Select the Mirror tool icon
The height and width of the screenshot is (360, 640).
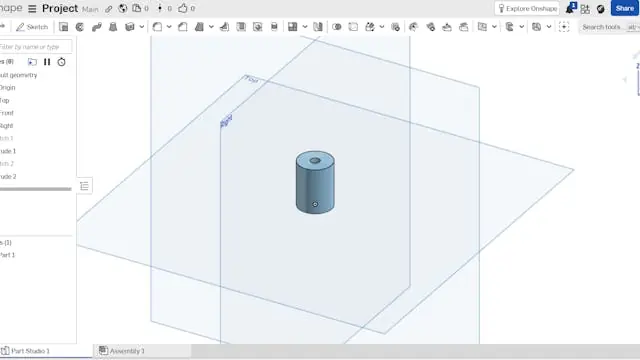coord(318,27)
